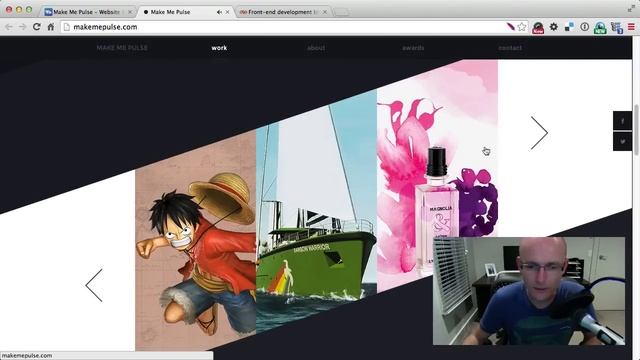
Task: Go back with the browser back arrow
Action: 9,27
